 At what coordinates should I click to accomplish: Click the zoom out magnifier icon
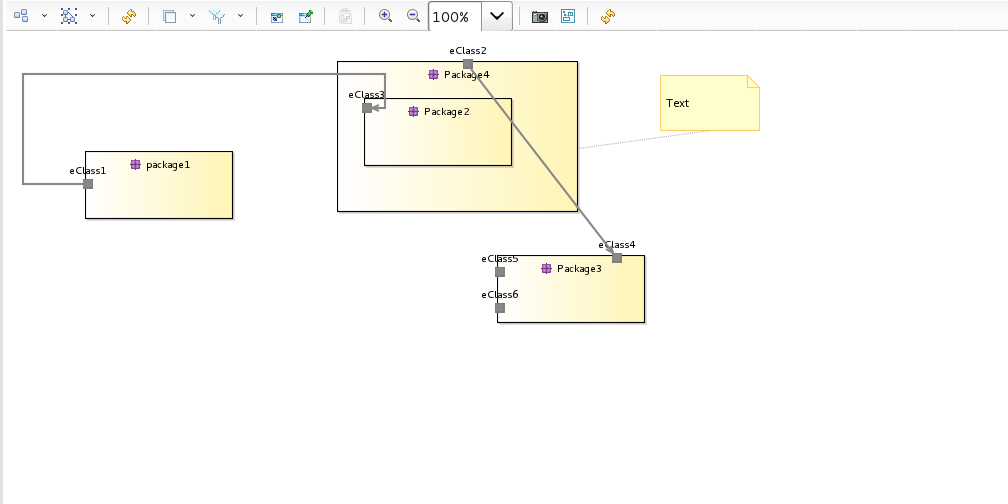[x=413, y=16]
